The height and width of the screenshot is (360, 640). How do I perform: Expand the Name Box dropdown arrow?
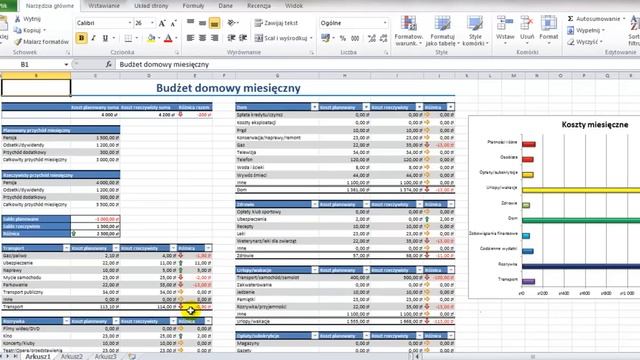tap(66, 64)
